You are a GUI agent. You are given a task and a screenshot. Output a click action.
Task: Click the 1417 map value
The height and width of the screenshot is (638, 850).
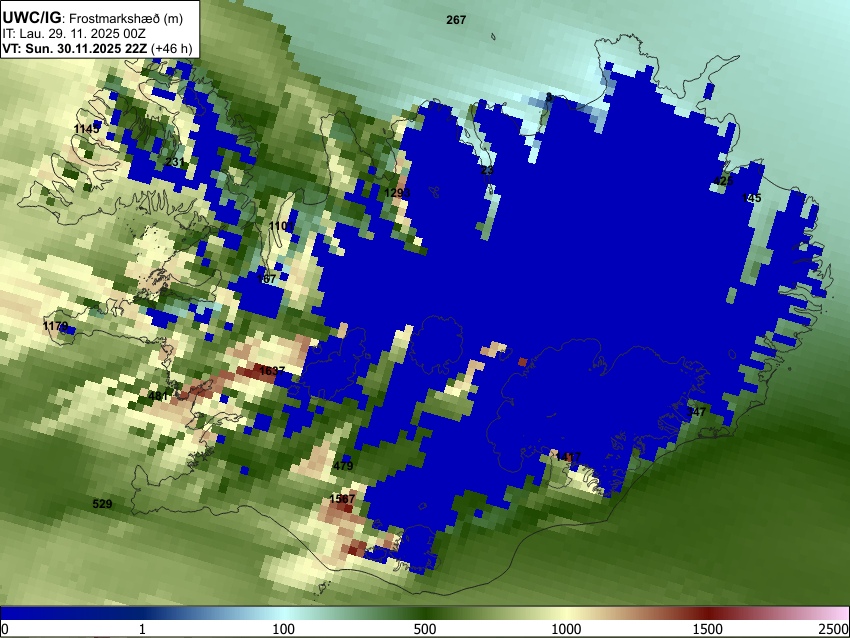click(x=568, y=457)
